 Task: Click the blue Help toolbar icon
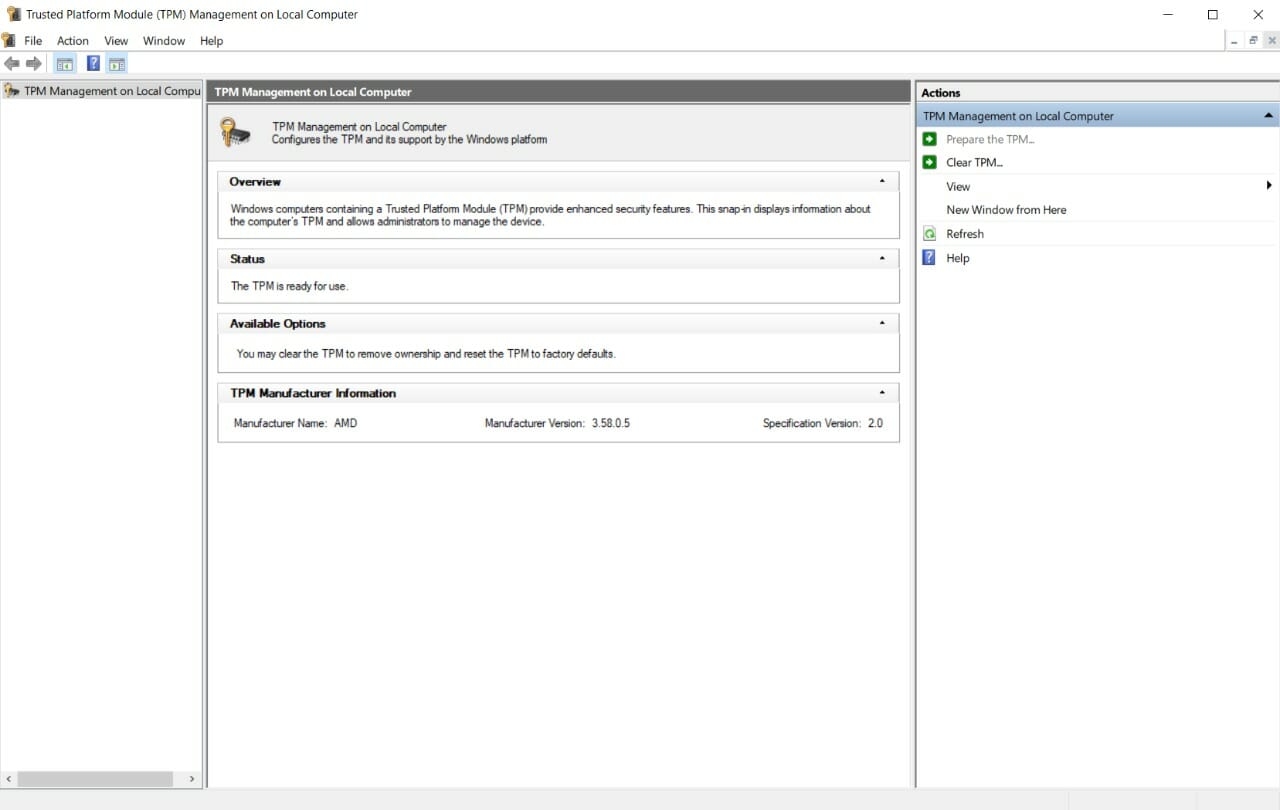click(93, 64)
